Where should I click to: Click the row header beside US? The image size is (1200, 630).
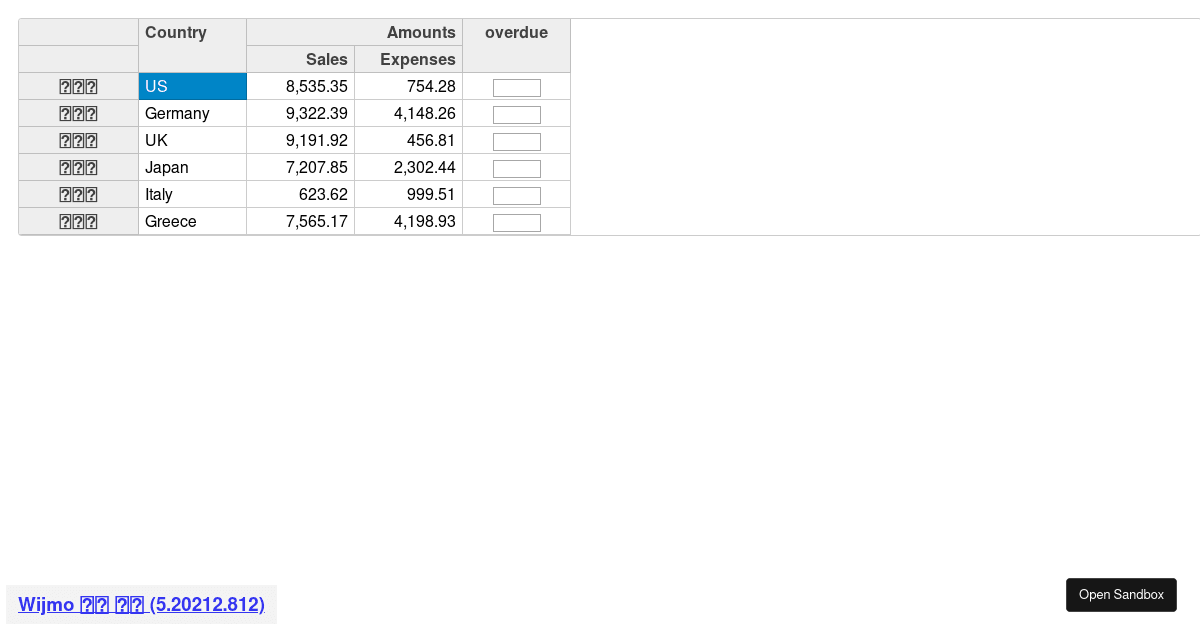click(x=78, y=87)
